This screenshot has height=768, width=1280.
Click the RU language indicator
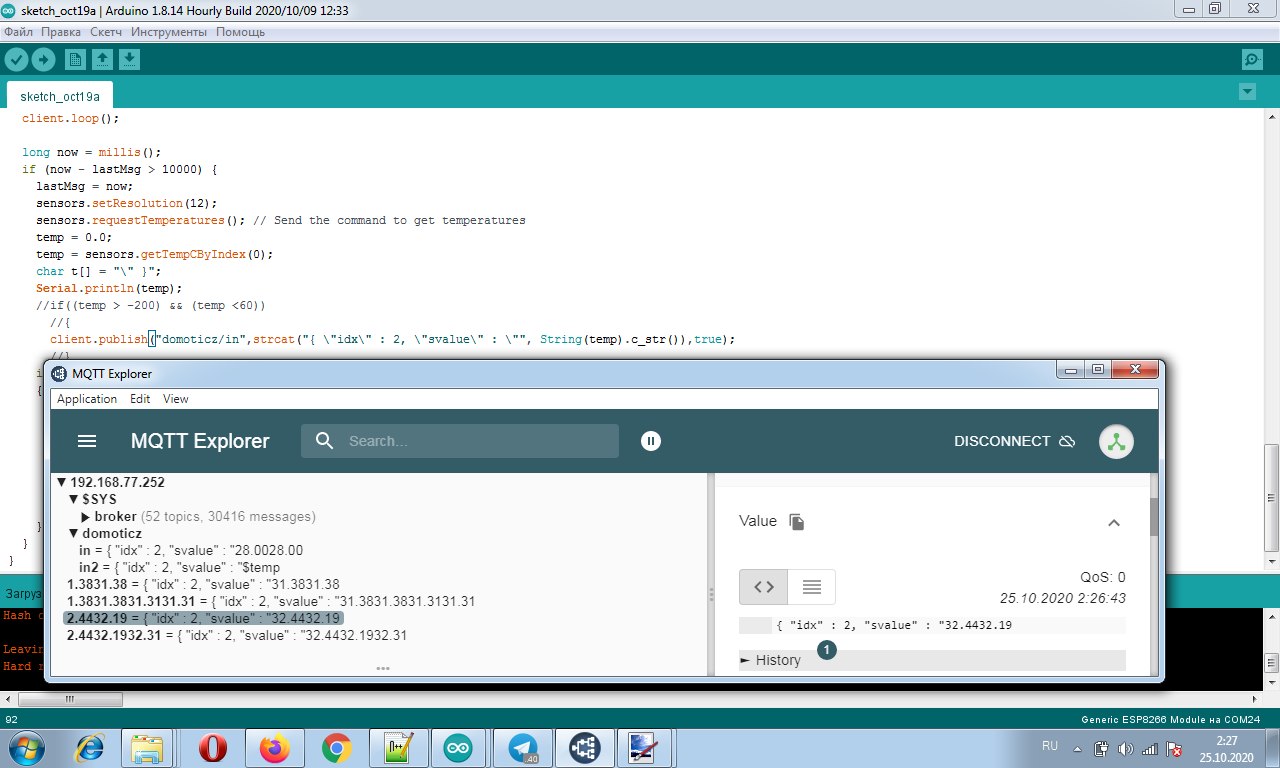(1049, 746)
